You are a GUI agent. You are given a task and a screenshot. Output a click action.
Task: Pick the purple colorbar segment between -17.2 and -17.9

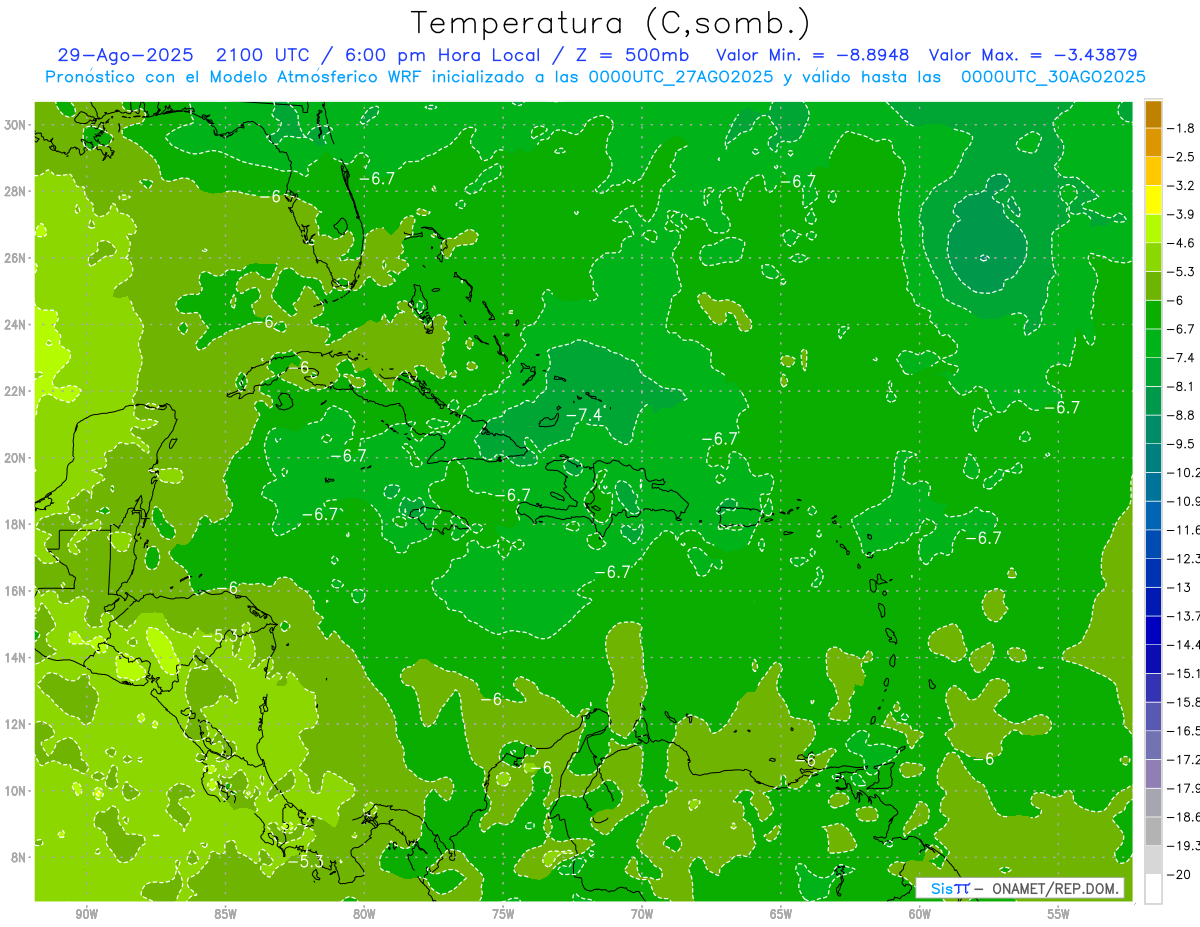click(1153, 773)
